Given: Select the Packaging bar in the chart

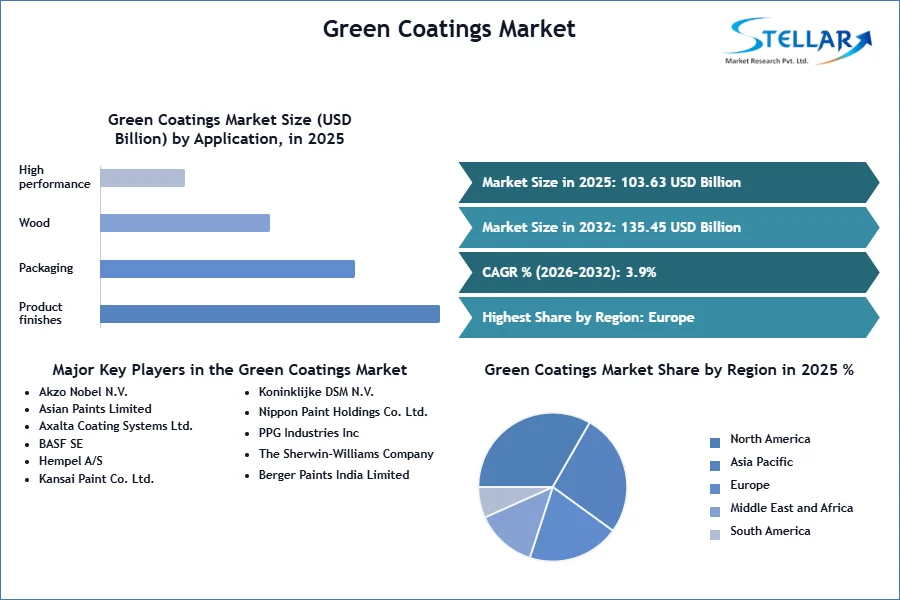Looking at the screenshot, I should (x=227, y=269).
